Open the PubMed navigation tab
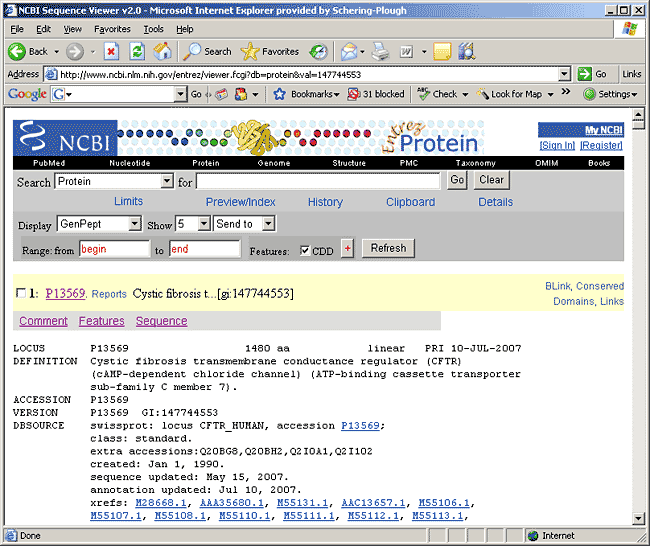 click(x=49, y=163)
